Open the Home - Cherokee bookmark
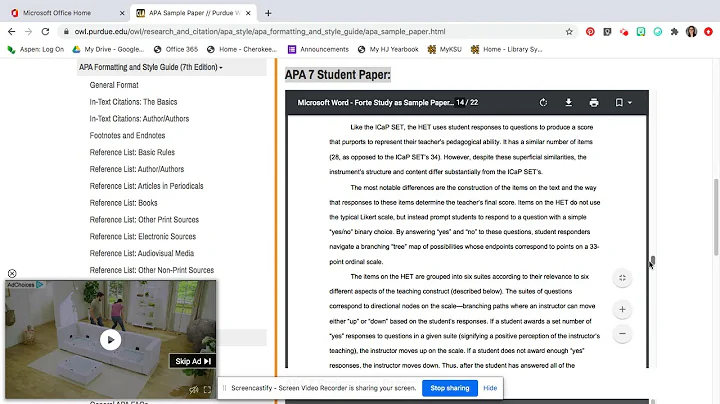 tap(242, 49)
